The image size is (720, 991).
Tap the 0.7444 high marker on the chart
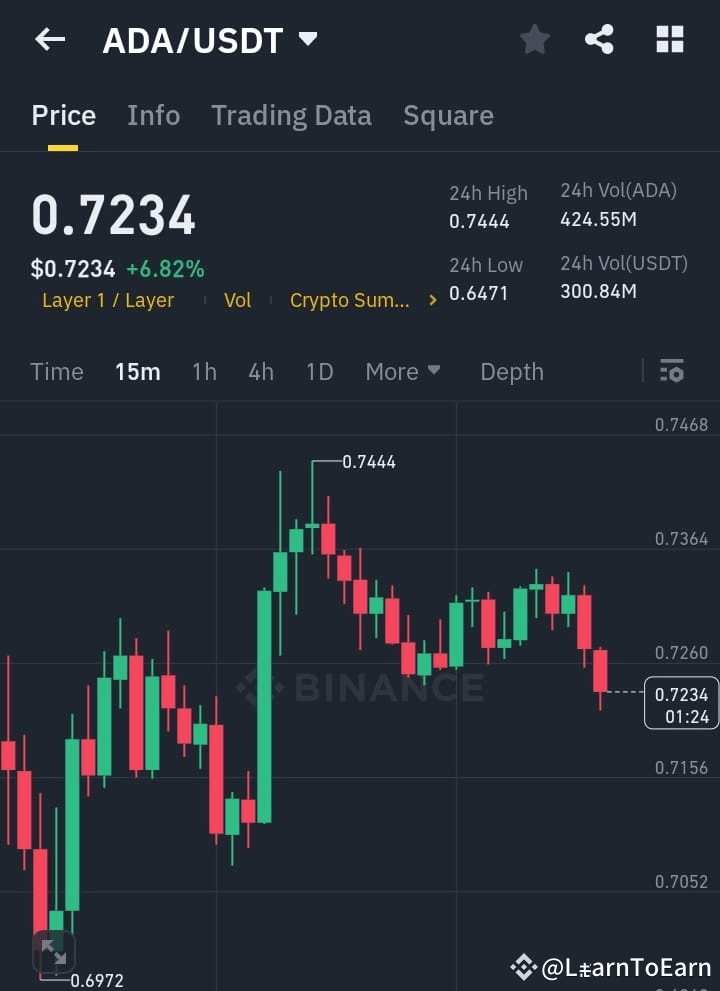coord(368,462)
